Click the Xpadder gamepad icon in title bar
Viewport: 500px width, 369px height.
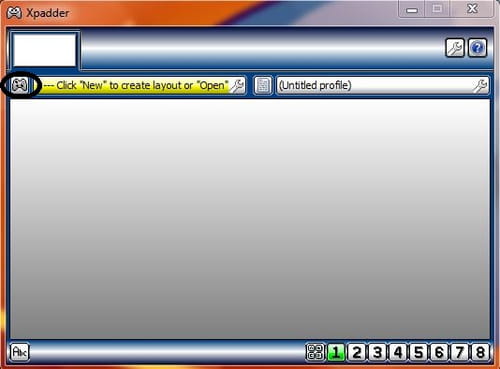coord(14,13)
